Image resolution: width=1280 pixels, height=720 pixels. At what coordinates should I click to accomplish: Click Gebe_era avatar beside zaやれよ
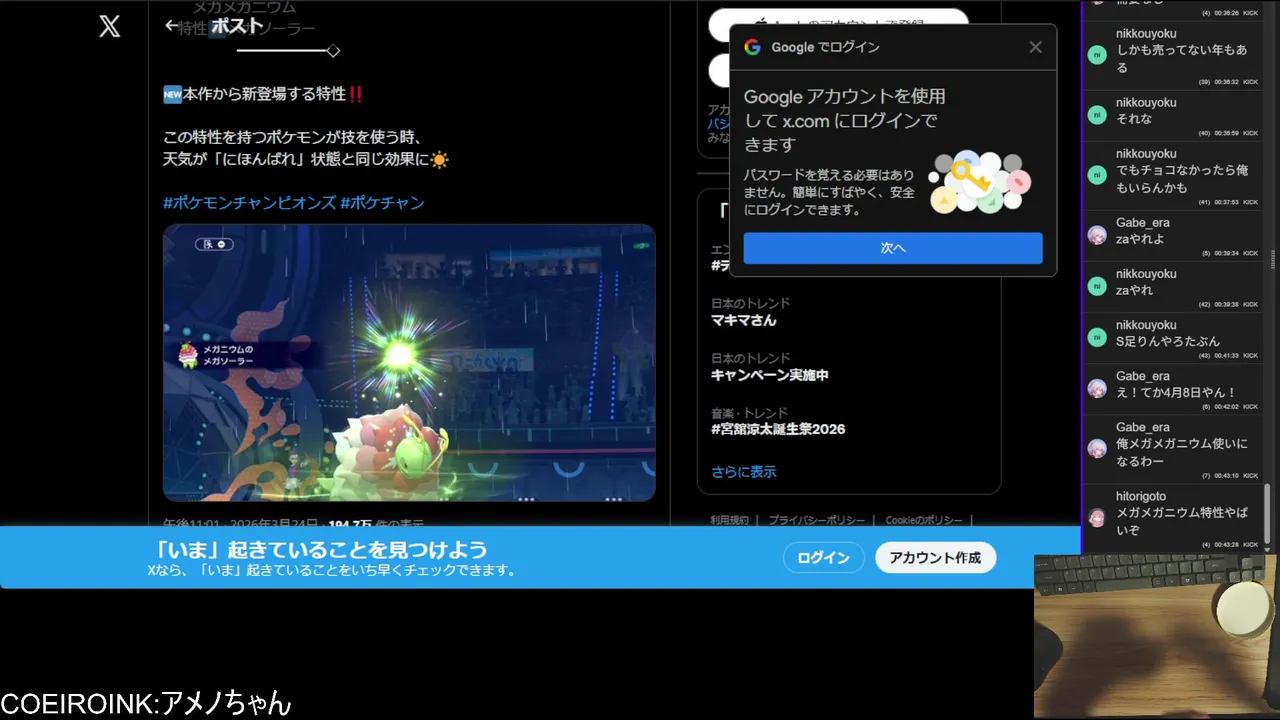coord(1097,235)
